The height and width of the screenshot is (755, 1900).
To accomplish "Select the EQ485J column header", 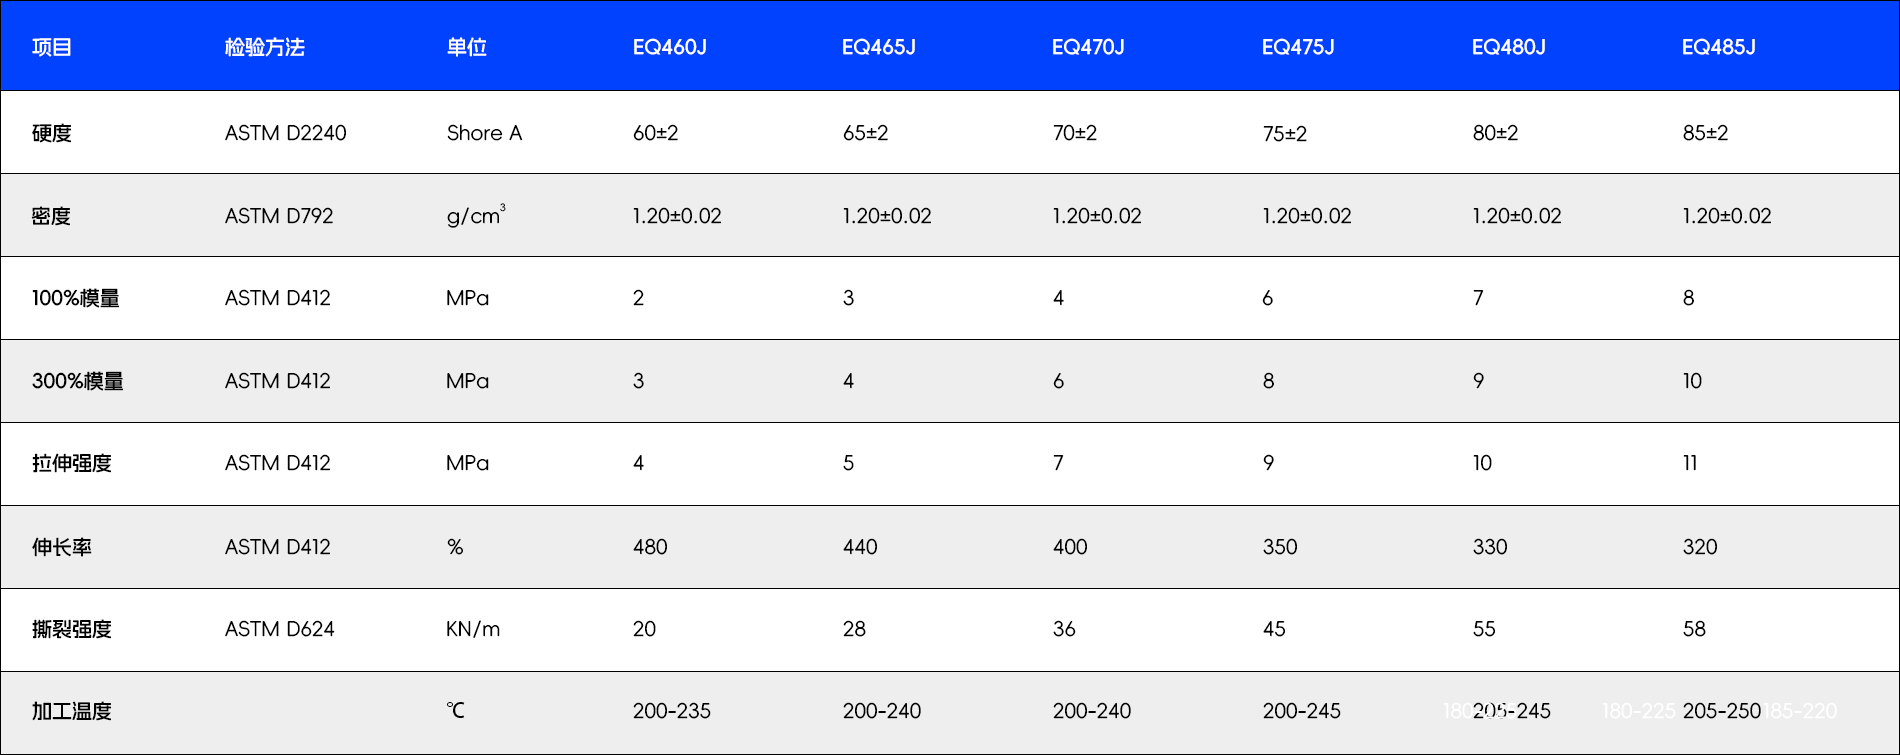I will (1718, 47).
